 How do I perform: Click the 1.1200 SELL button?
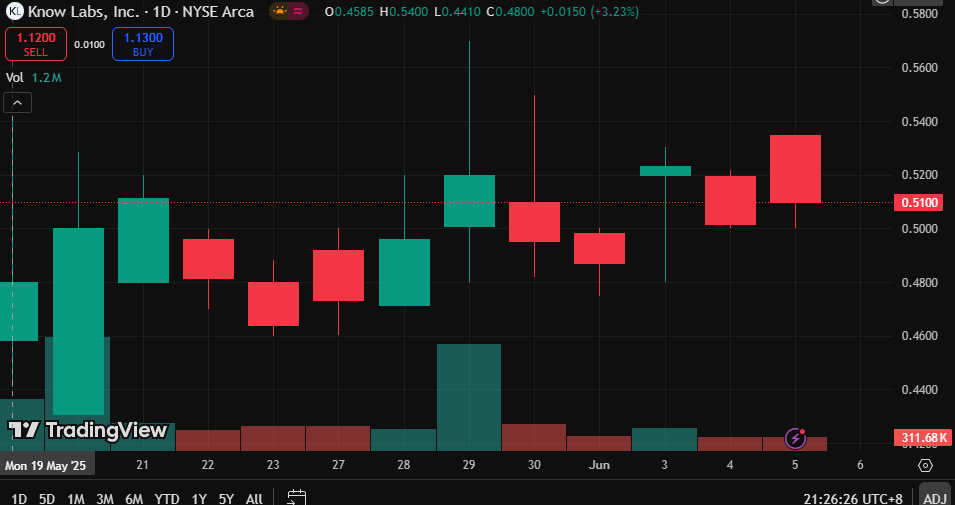tap(36, 44)
